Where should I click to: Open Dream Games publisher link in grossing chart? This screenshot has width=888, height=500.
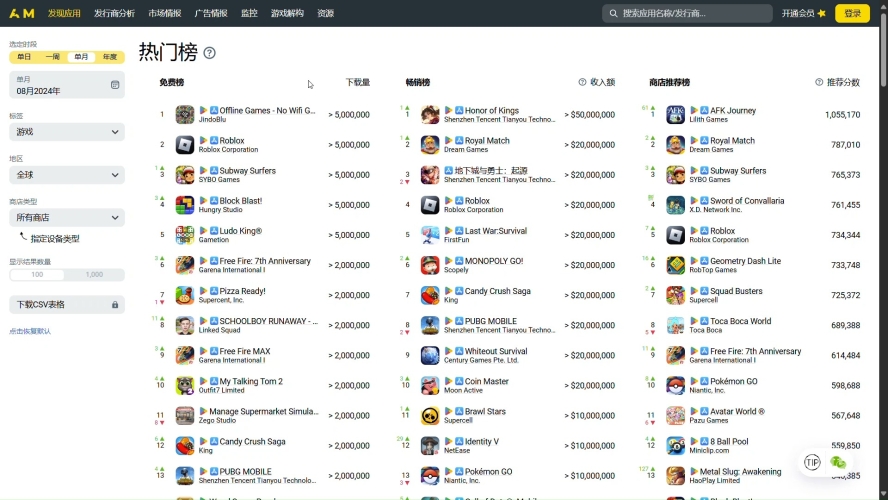[x=466, y=149]
